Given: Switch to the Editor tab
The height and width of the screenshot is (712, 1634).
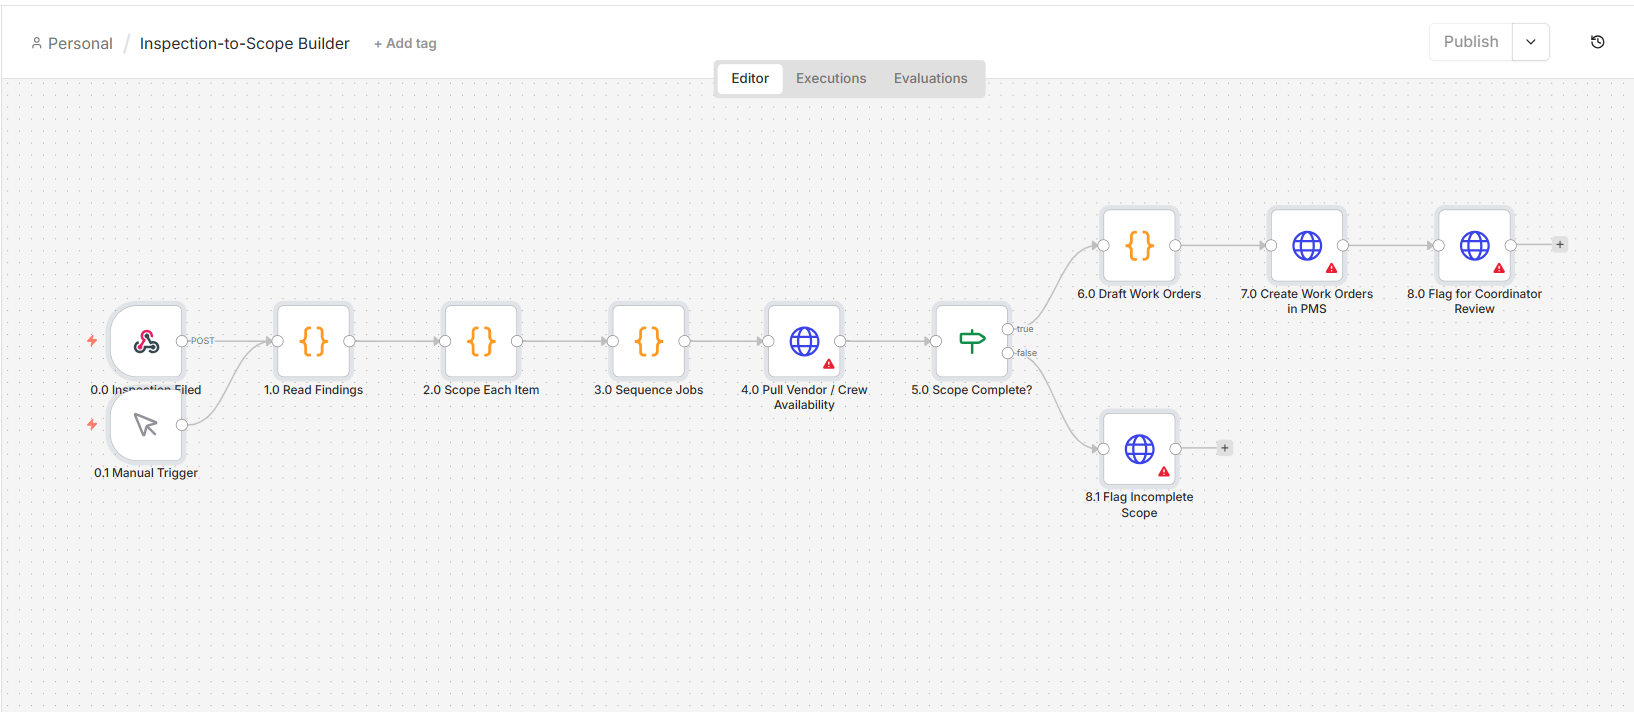Looking at the screenshot, I should [750, 78].
